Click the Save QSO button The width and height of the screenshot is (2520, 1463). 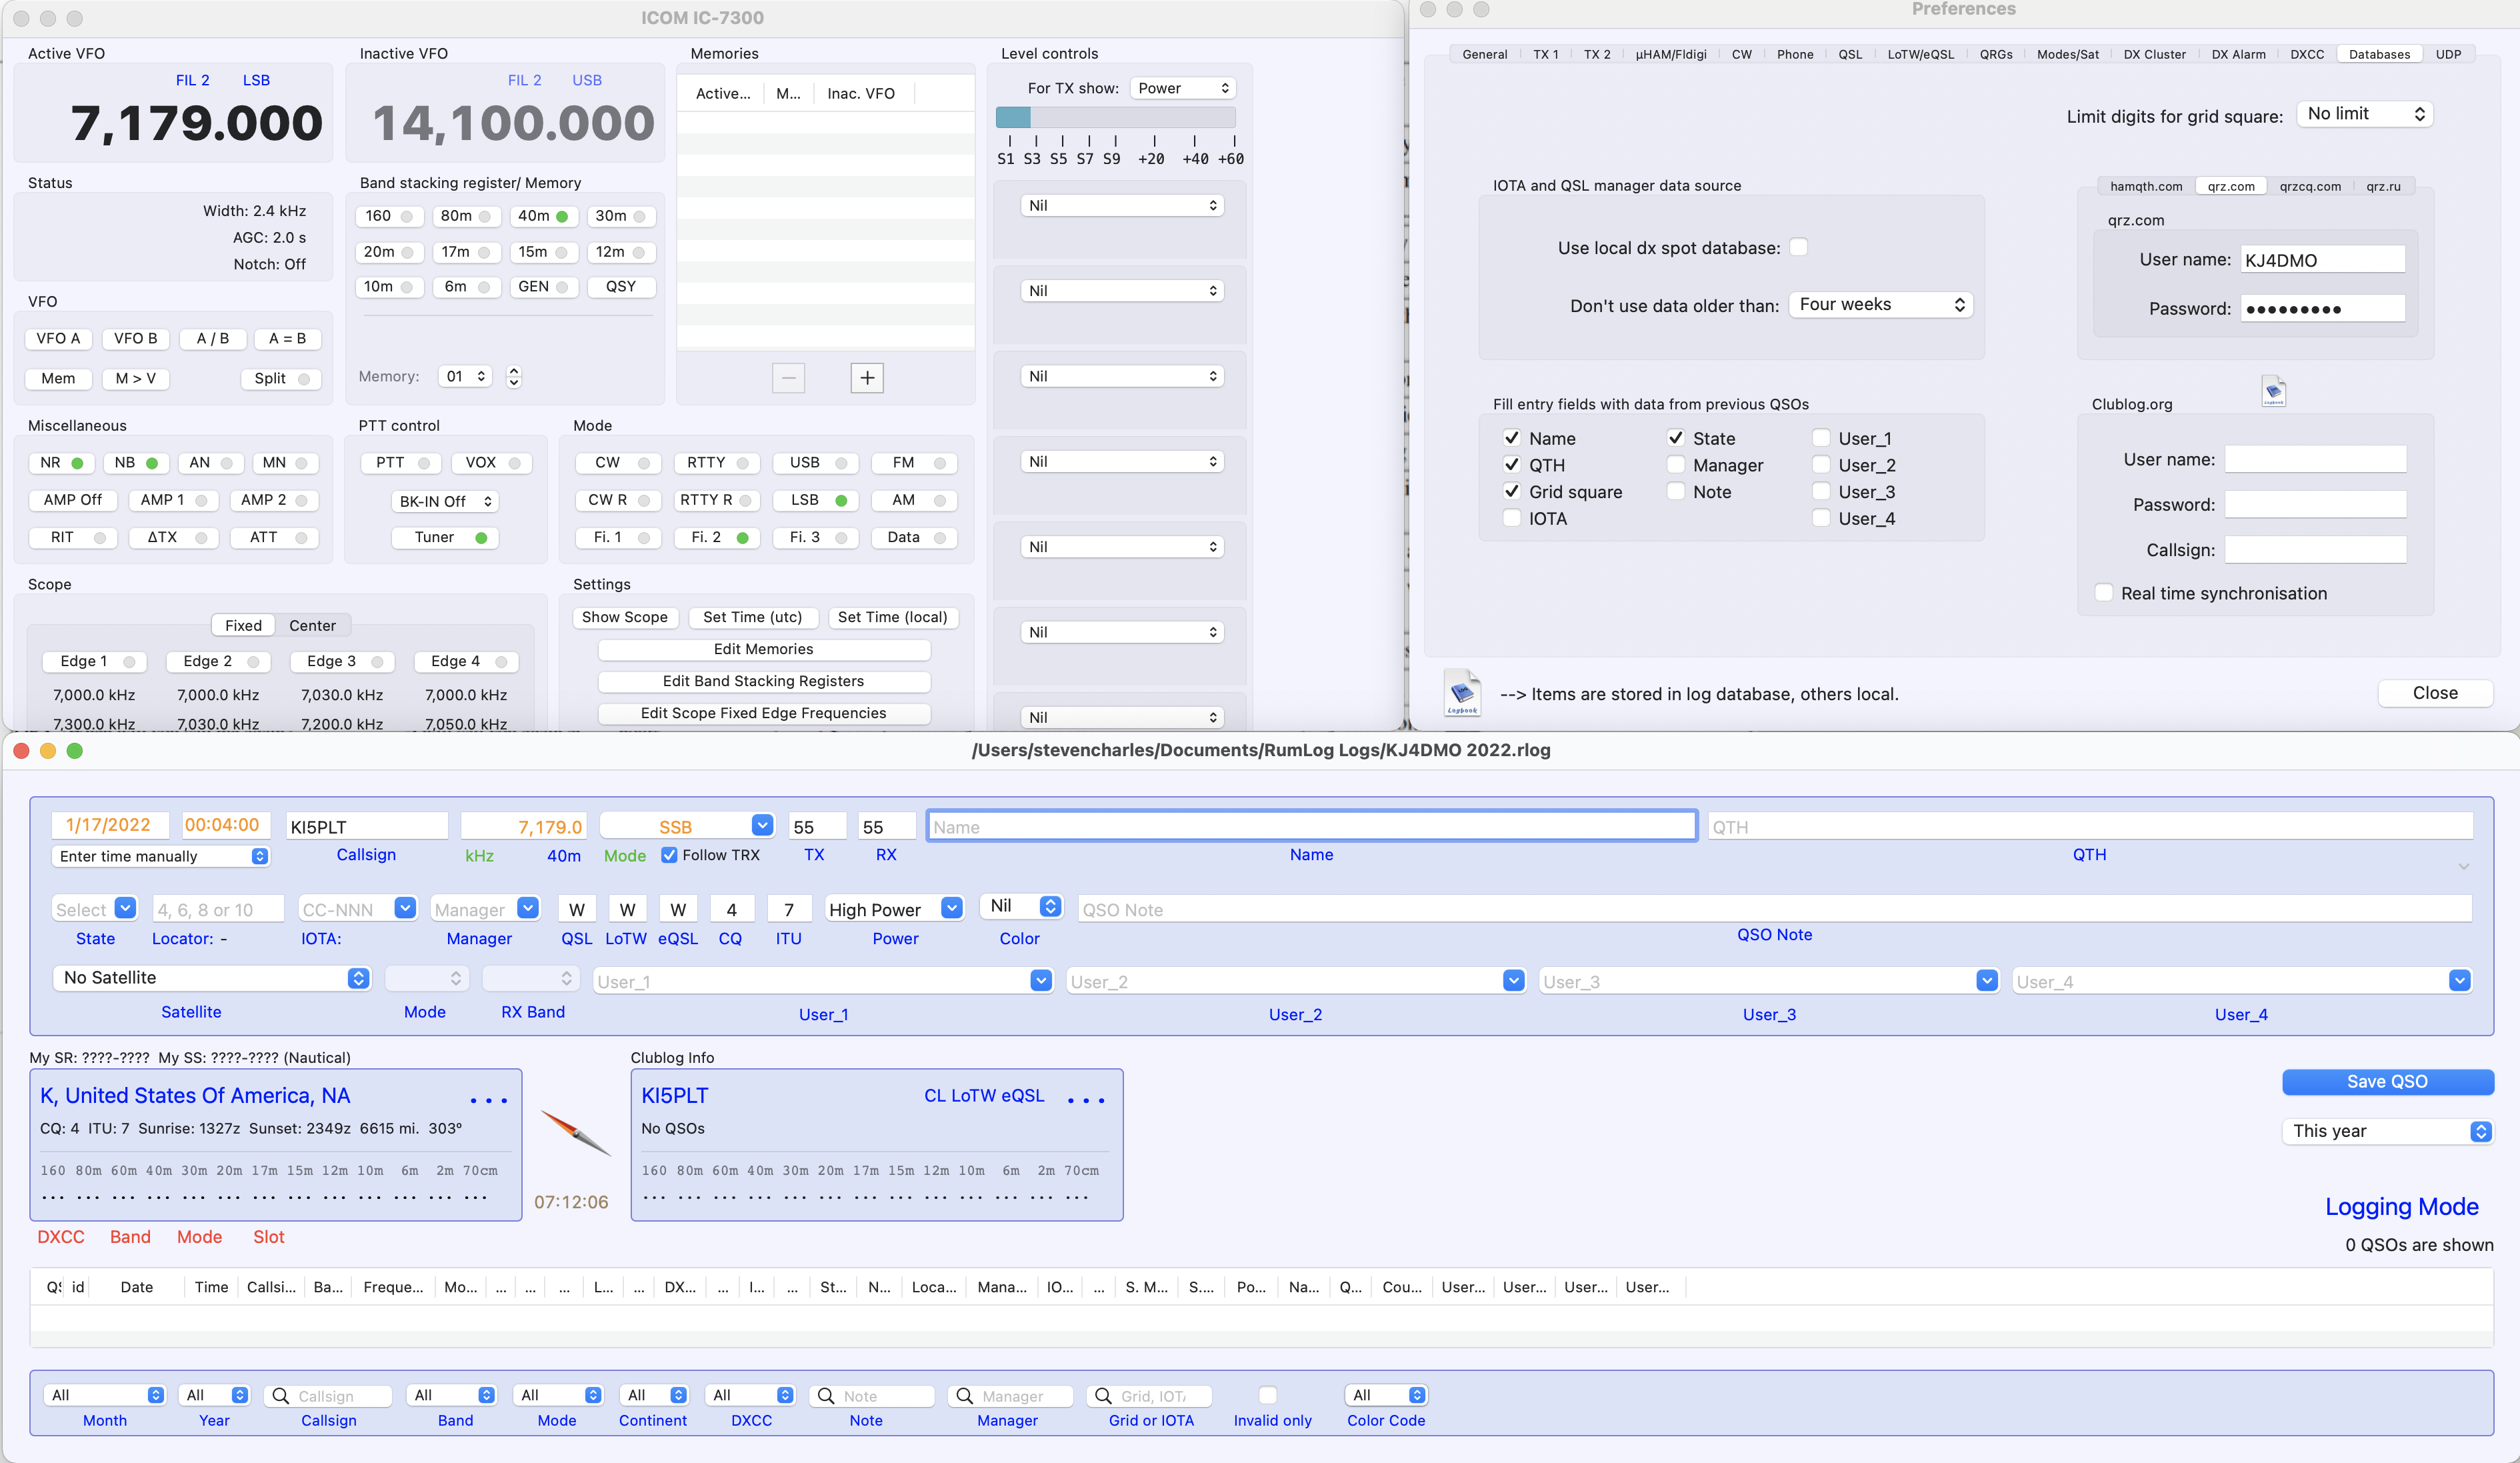tap(2387, 1081)
